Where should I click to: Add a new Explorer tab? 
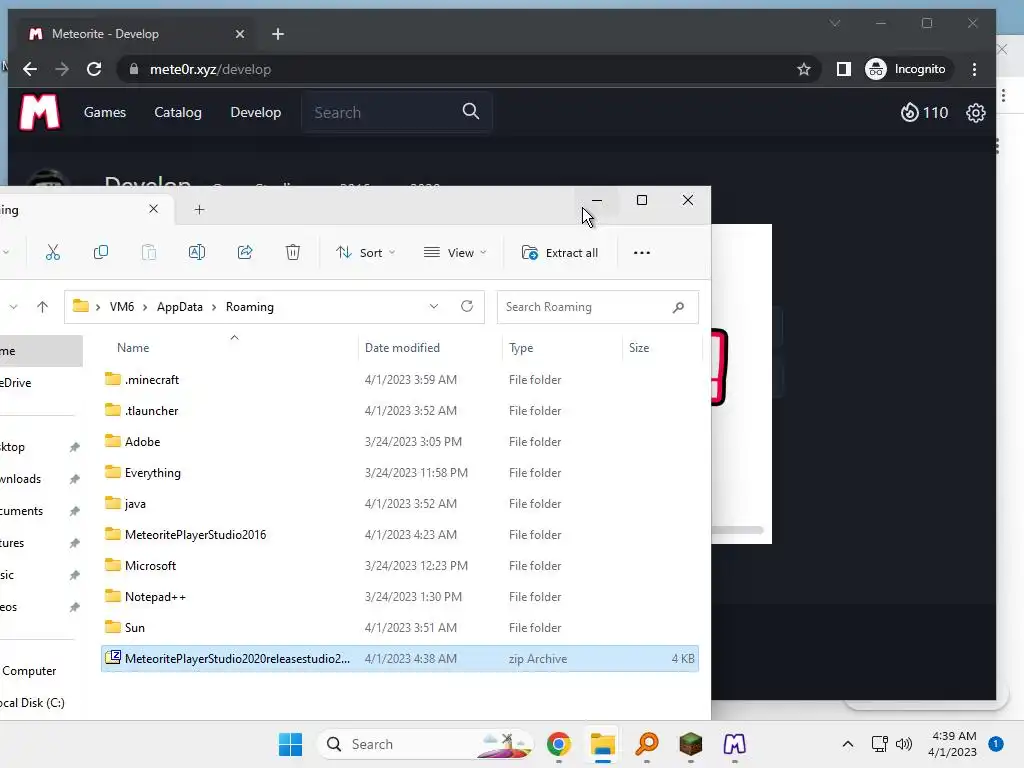point(200,210)
